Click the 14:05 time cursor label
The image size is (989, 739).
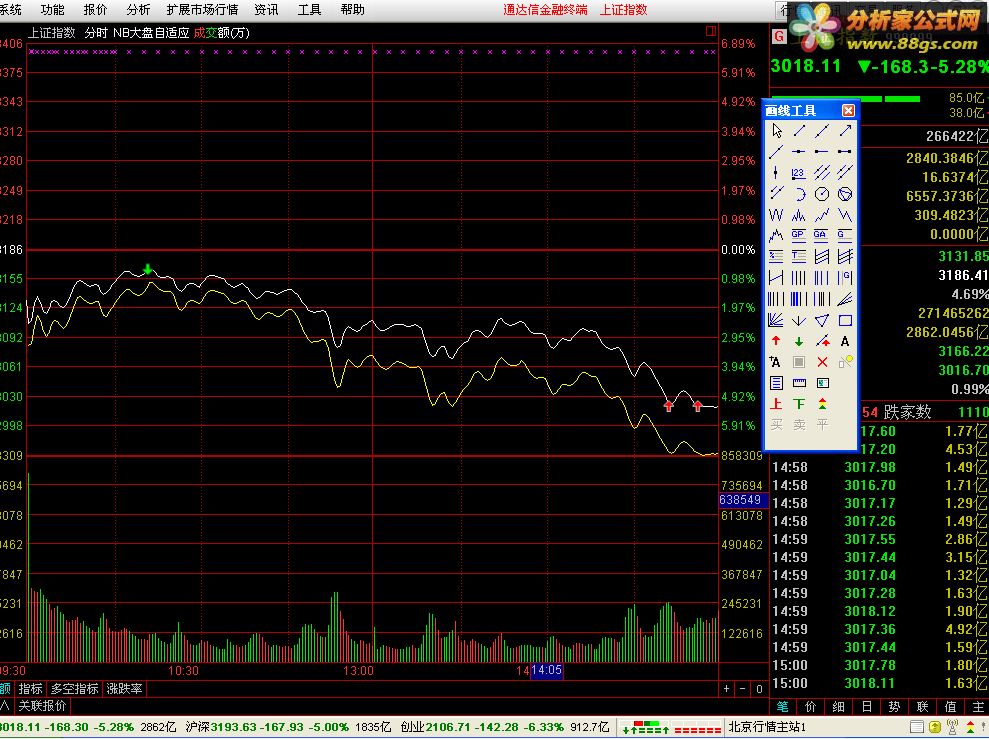click(x=546, y=670)
